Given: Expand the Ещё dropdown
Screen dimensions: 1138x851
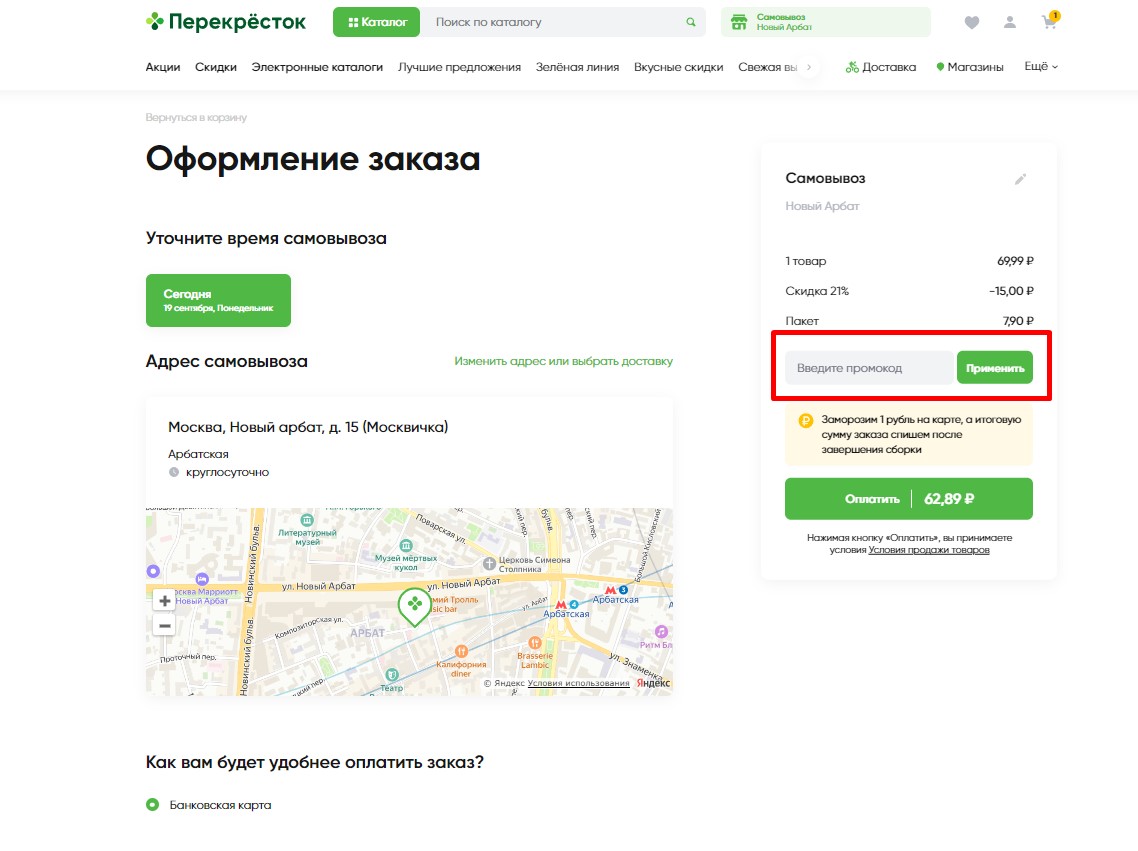Looking at the screenshot, I should click(1041, 66).
